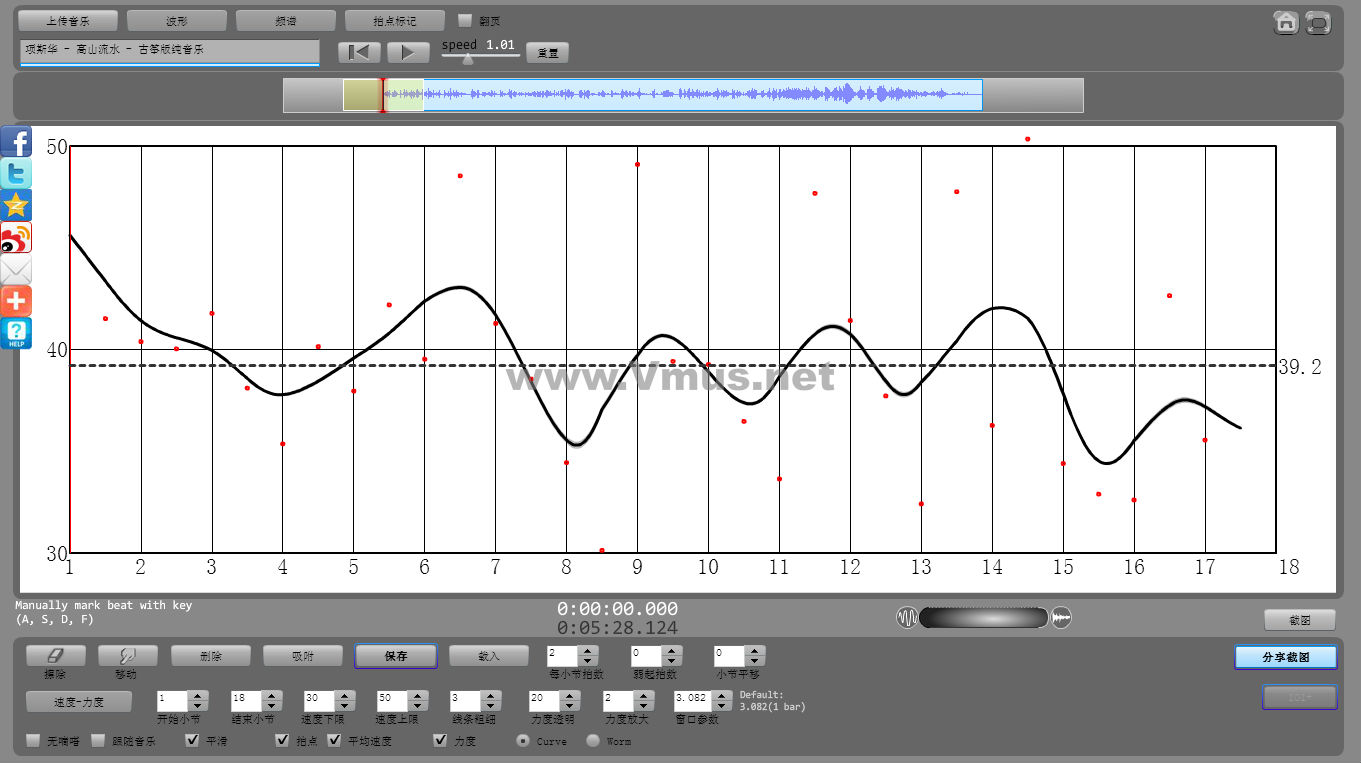Screen dimensions: 1361x763
Task: Switch to the 波形 waveform view
Action: pos(177,20)
